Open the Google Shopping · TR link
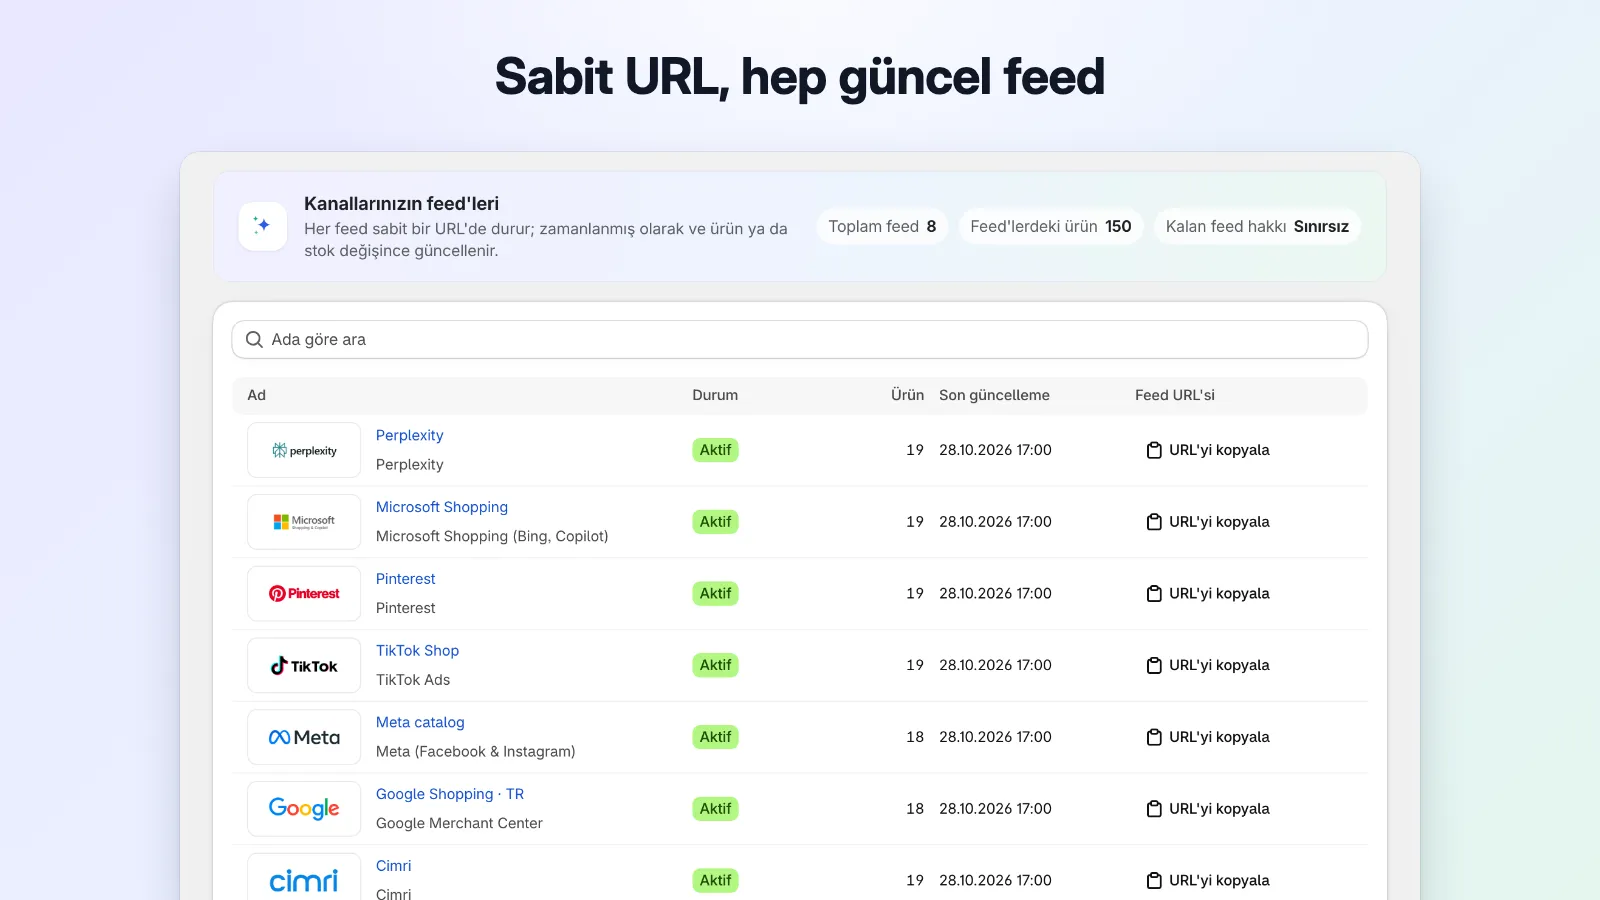Image resolution: width=1600 pixels, height=900 pixels. 450,794
